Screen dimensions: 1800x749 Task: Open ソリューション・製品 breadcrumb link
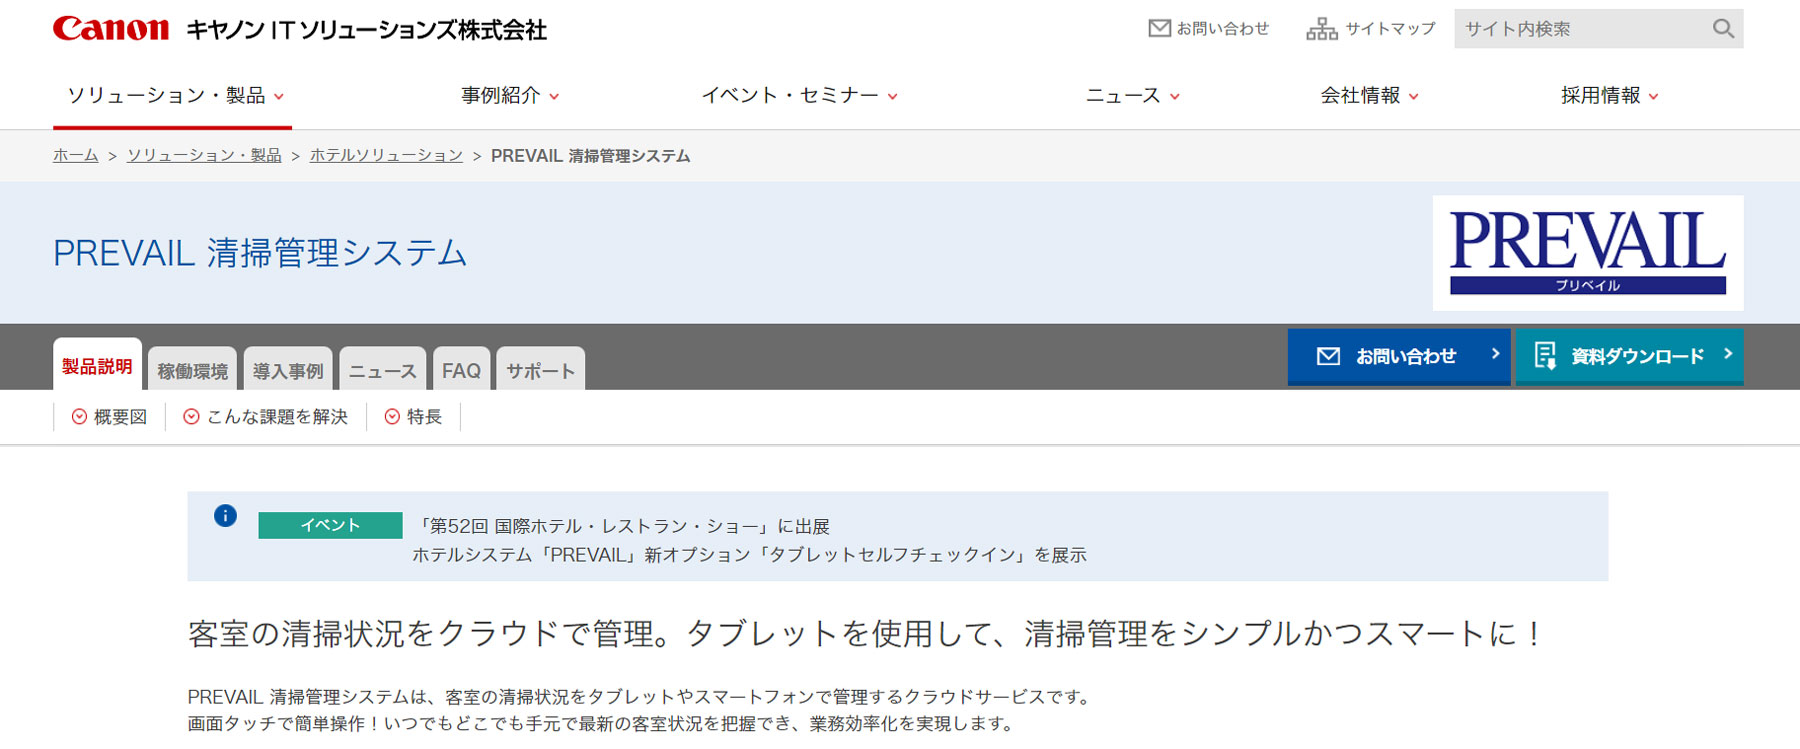point(204,156)
